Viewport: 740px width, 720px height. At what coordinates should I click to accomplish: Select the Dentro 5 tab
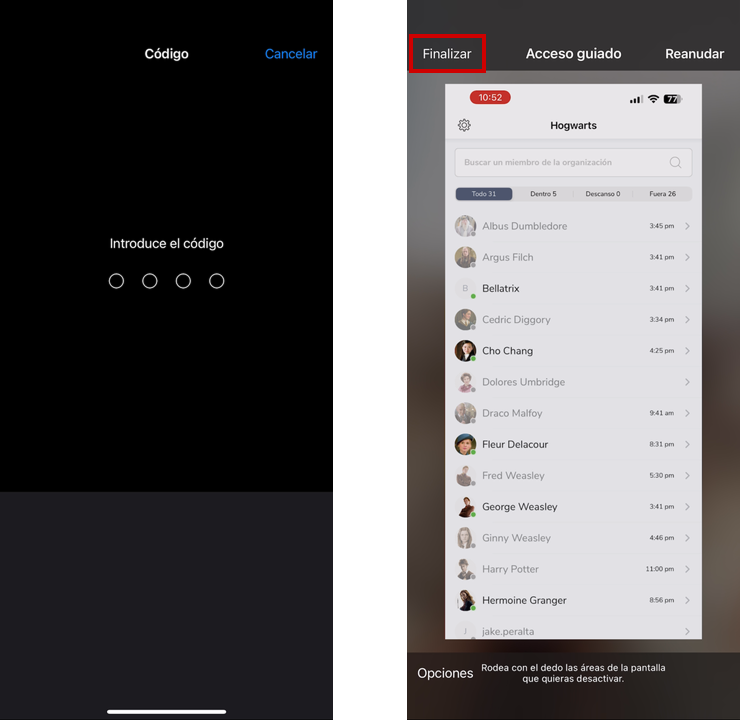point(543,194)
